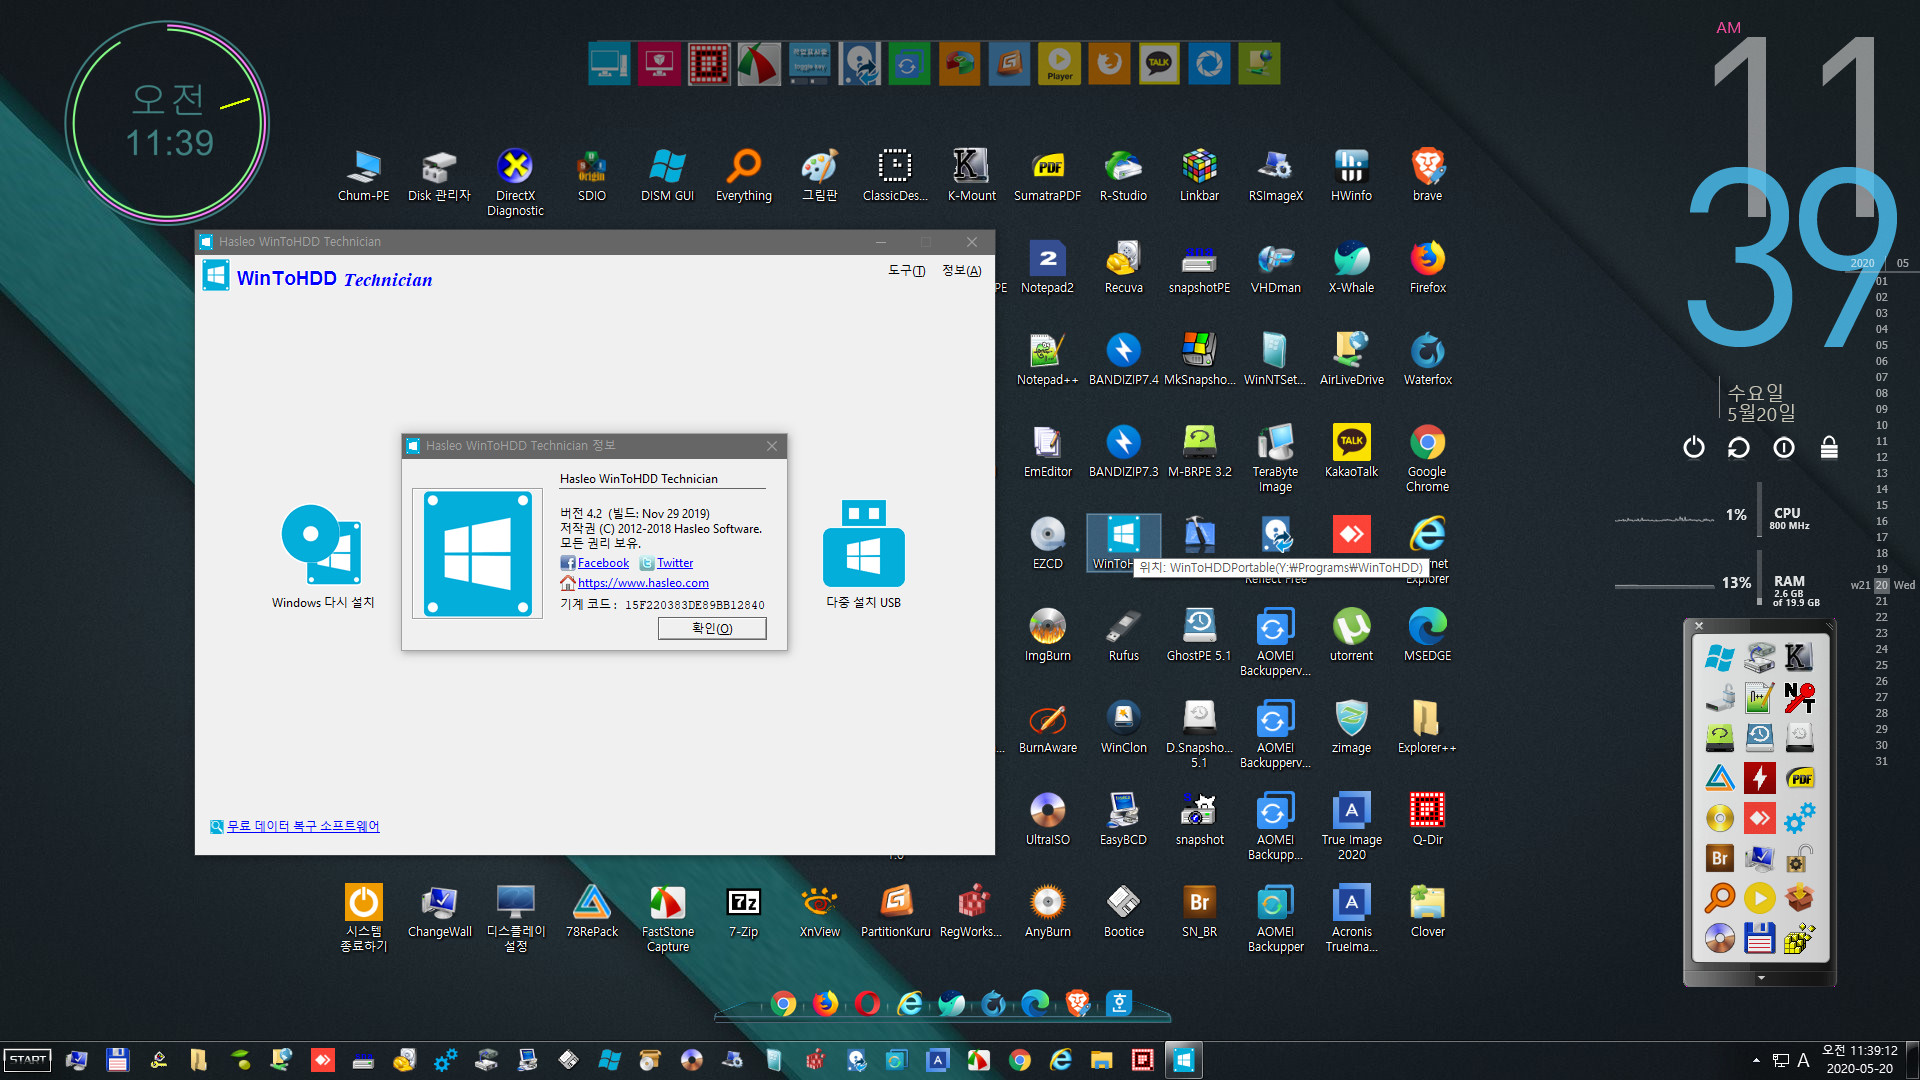
Task: Open Opera in the bottom dock
Action: [868, 1003]
